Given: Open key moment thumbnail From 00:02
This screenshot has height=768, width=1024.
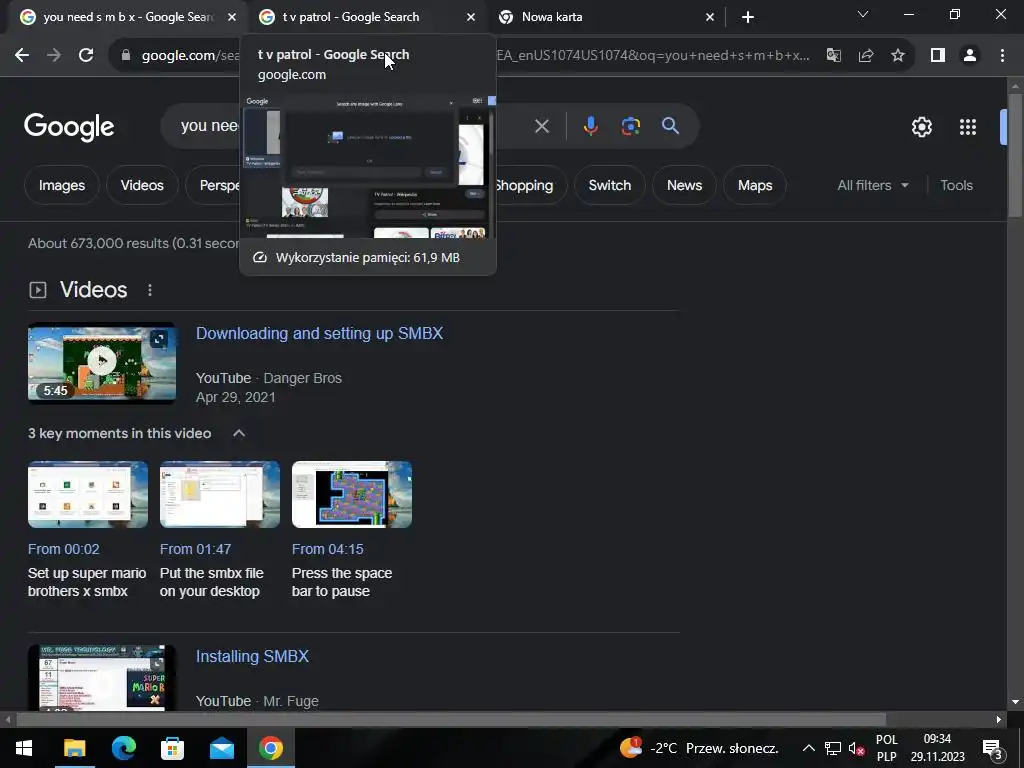Looking at the screenshot, I should pos(88,494).
